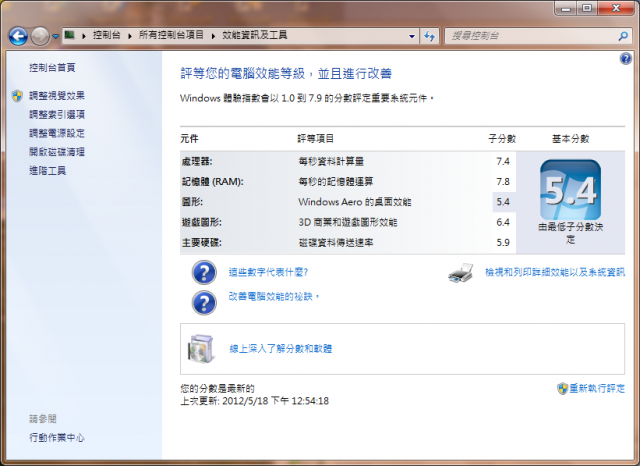
Task: Click the magnifier search icon
Action: tap(623, 36)
